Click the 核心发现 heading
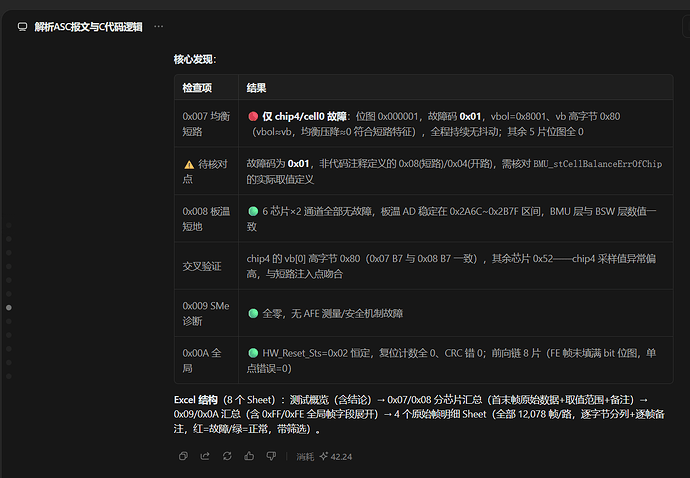The height and width of the screenshot is (478, 690). 195,59
